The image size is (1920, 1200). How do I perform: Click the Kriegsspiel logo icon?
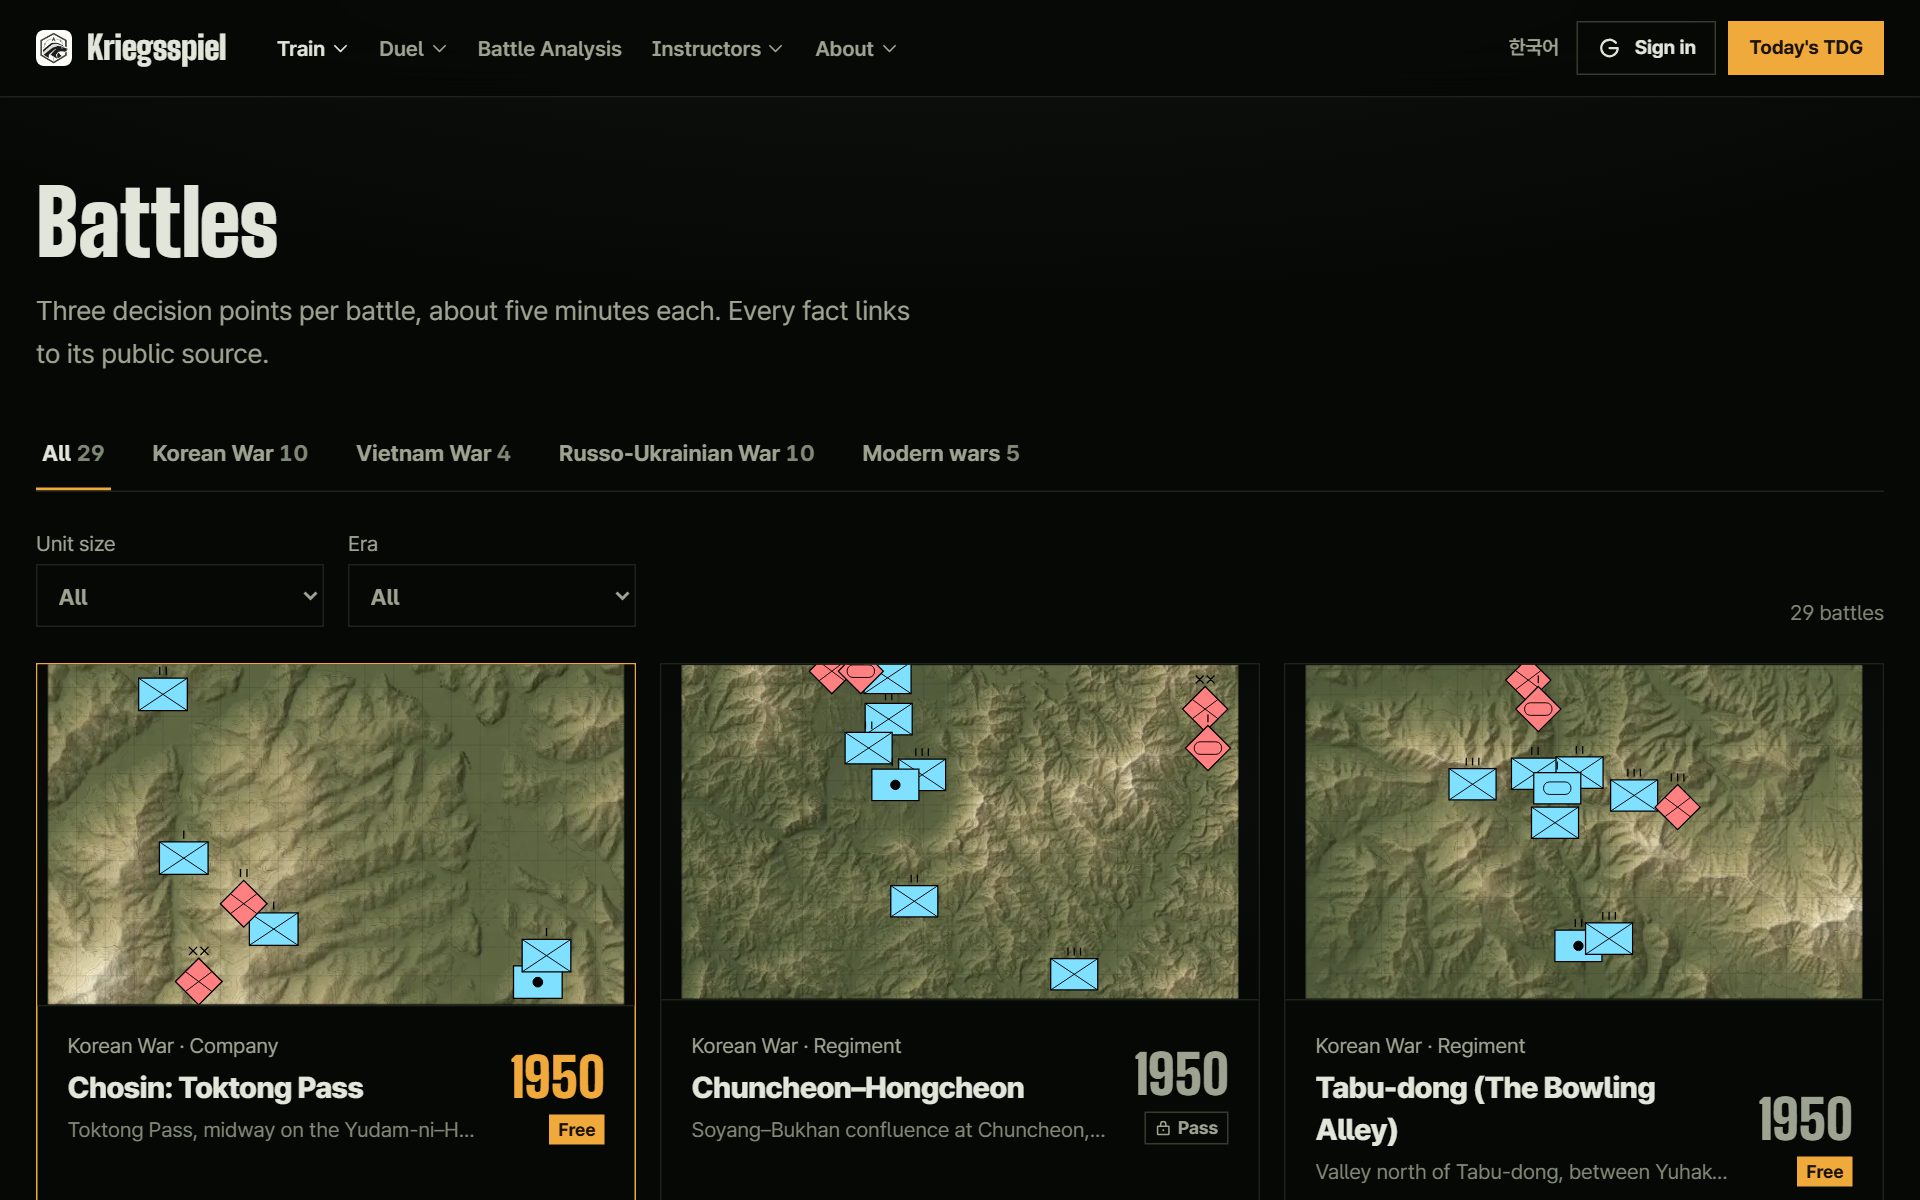[54, 48]
